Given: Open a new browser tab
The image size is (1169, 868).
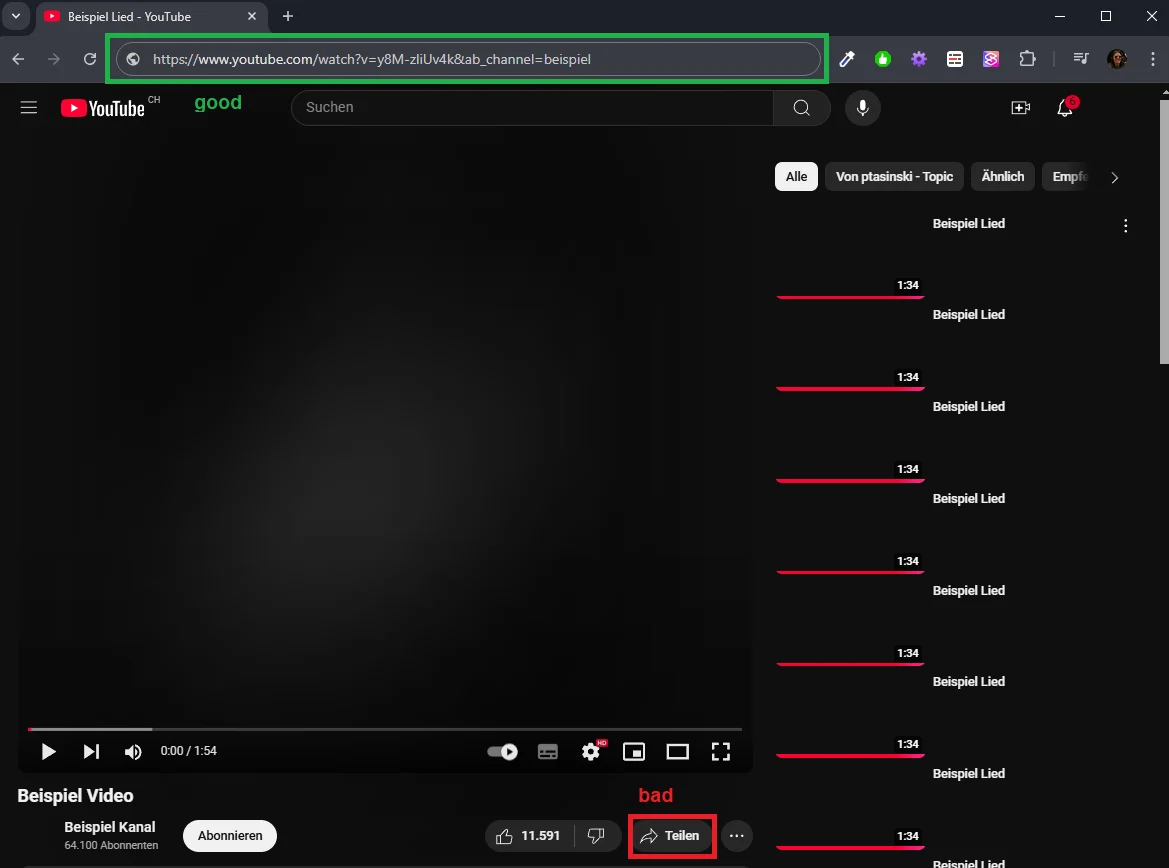Looking at the screenshot, I should (288, 16).
